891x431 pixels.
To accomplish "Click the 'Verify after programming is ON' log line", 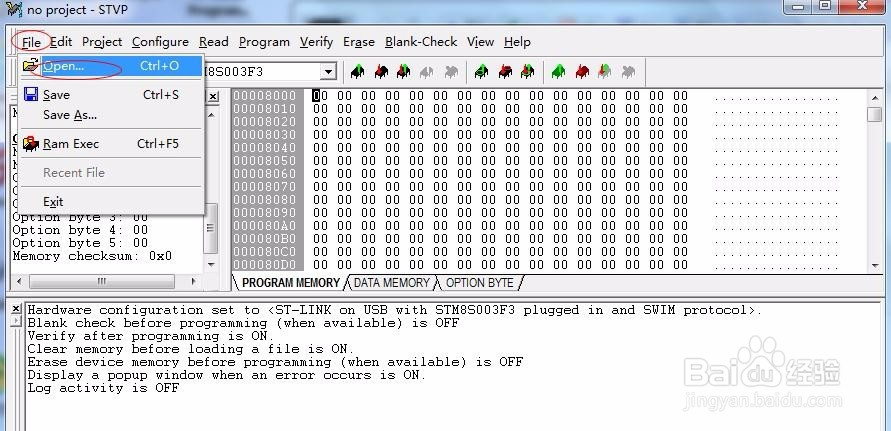I will coord(151,336).
